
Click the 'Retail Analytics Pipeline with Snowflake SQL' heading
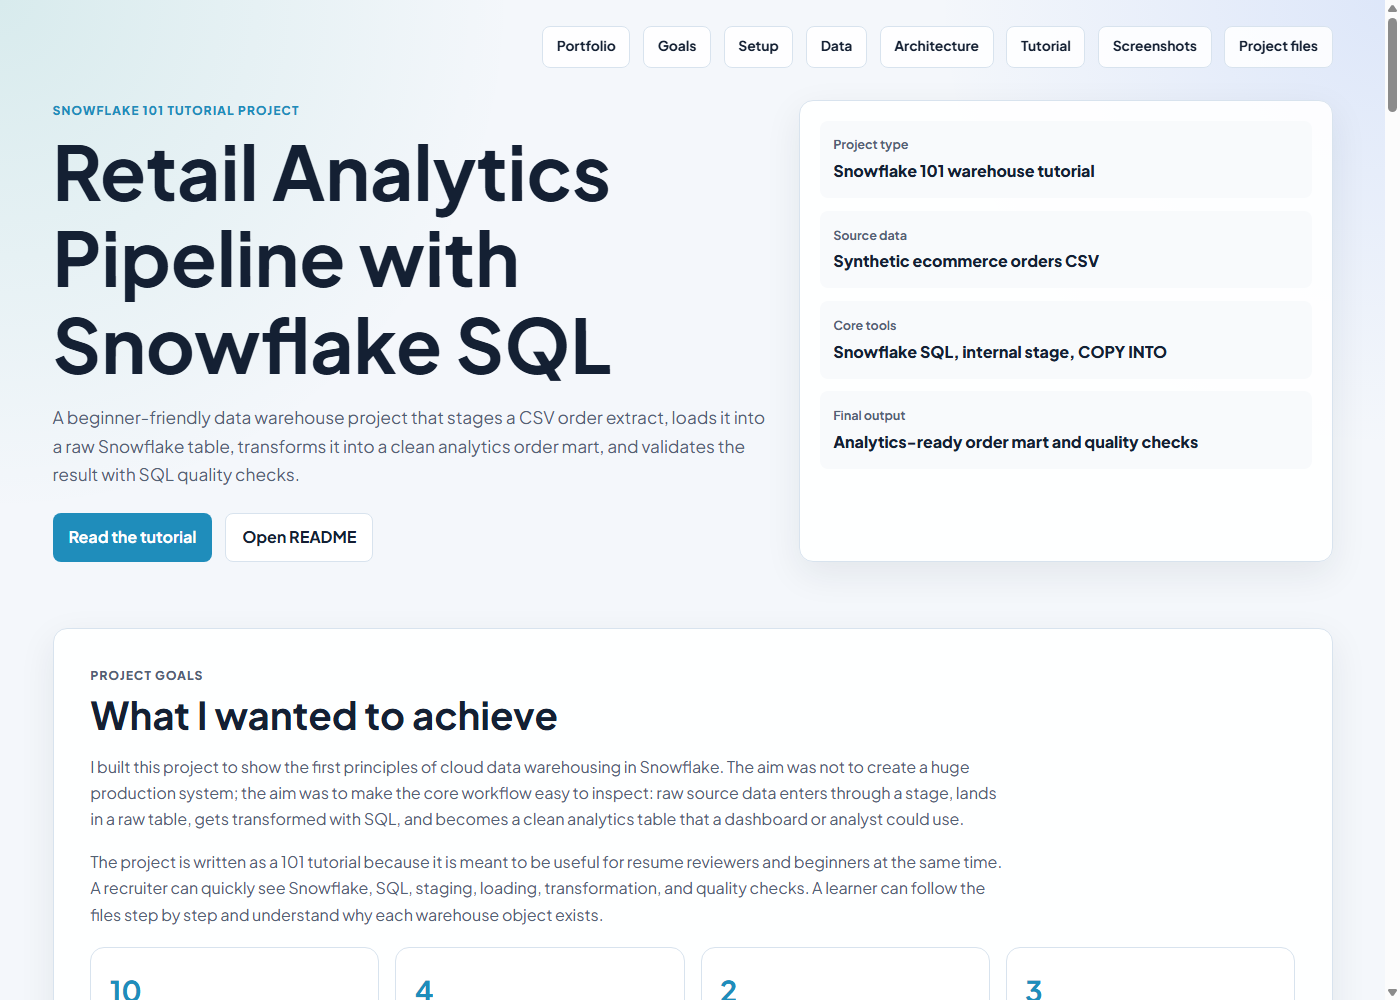click(332, 260)
